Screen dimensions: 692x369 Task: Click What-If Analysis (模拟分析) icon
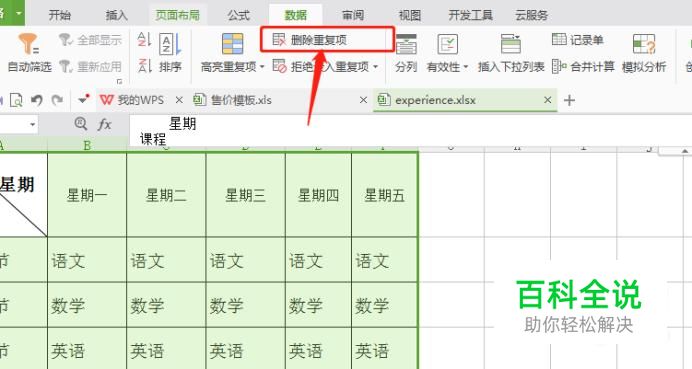pyautogui.click(x=643, y=44)
